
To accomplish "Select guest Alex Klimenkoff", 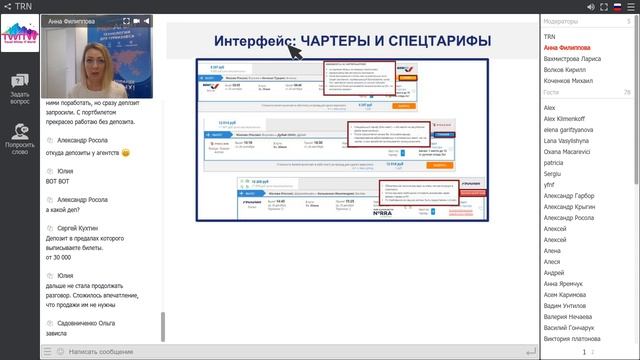I will 564,119.
